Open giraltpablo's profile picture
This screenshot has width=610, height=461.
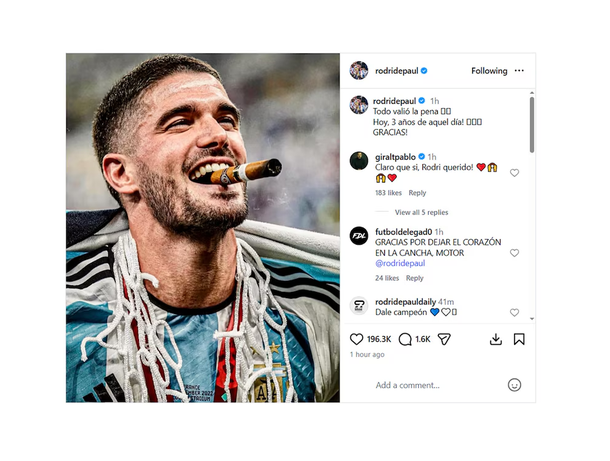[359, 161]
